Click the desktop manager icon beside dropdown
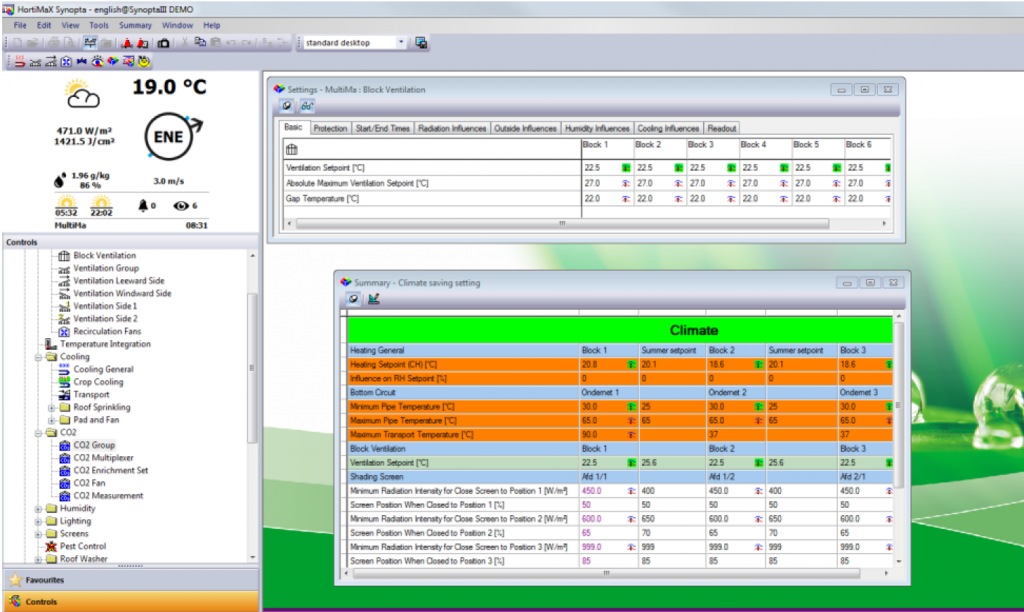 click(x=421, y=43)
